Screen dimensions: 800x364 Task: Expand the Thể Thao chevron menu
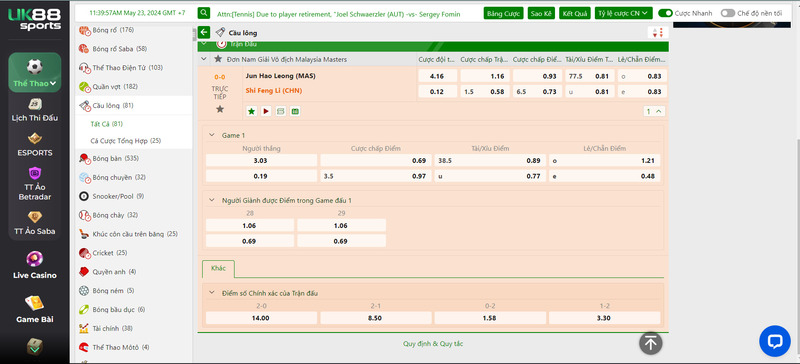click(x=53, y=84)
